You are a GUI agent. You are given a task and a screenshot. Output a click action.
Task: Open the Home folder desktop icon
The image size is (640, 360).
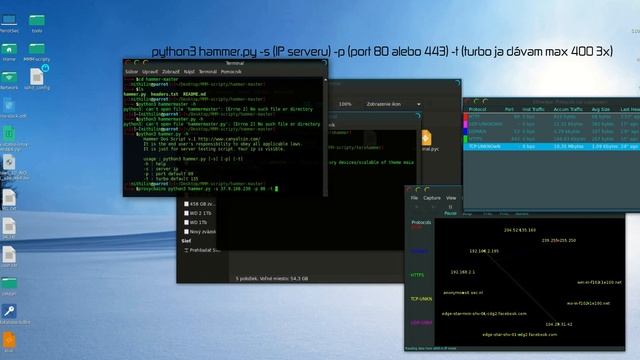click(x=9, y=52)
